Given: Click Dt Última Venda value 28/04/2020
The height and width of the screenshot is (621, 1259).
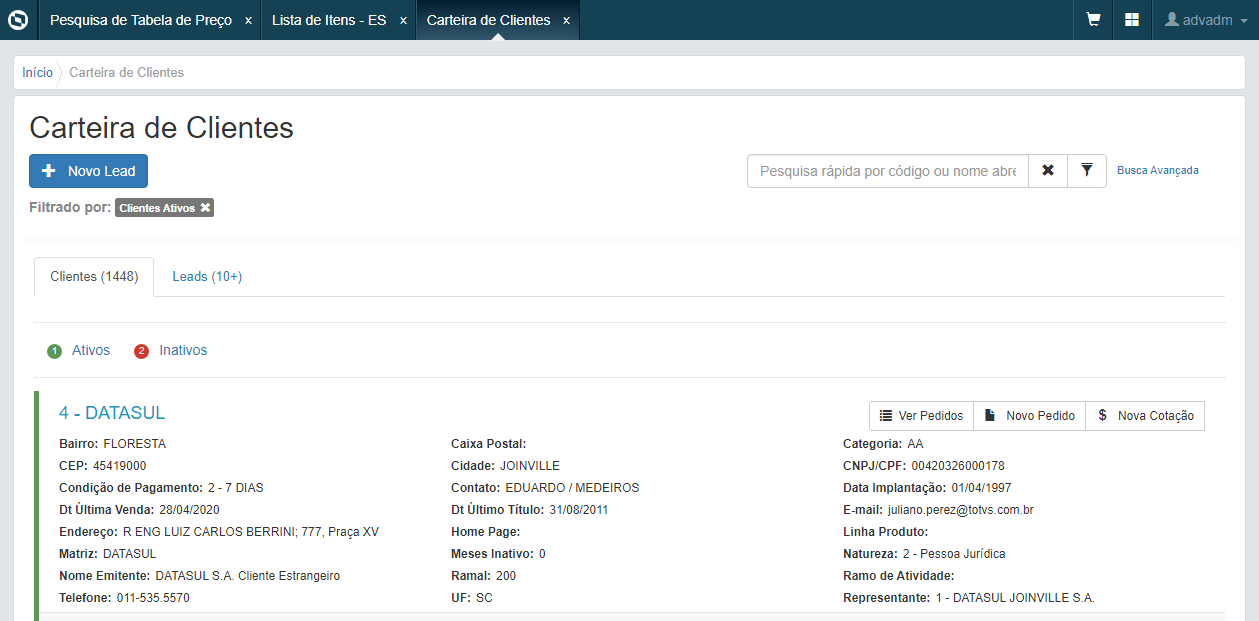Looking at the screenshot, I should point(188,510).
